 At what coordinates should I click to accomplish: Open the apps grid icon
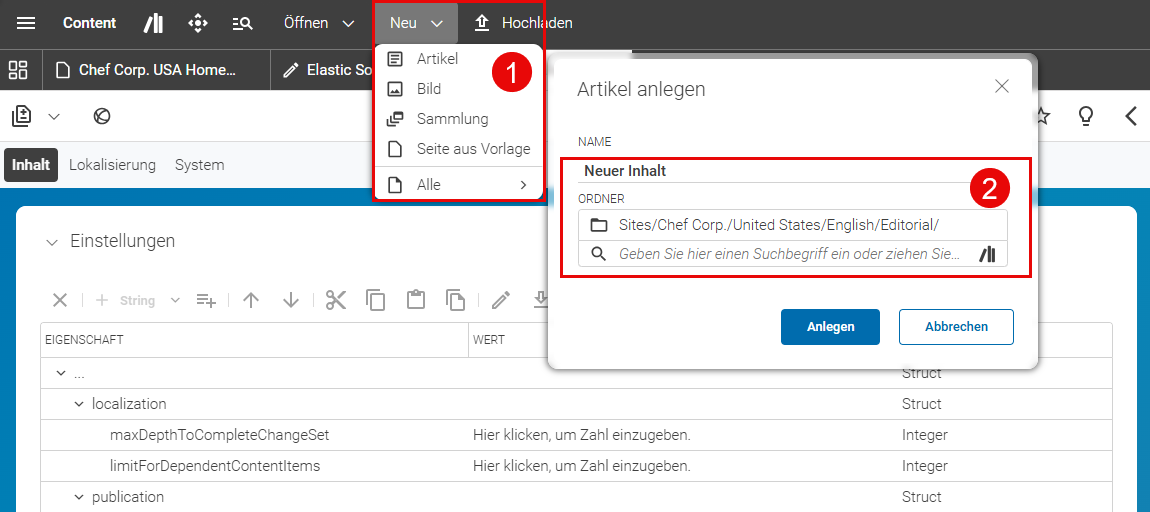pyautogui.click(x=18, y=70)
